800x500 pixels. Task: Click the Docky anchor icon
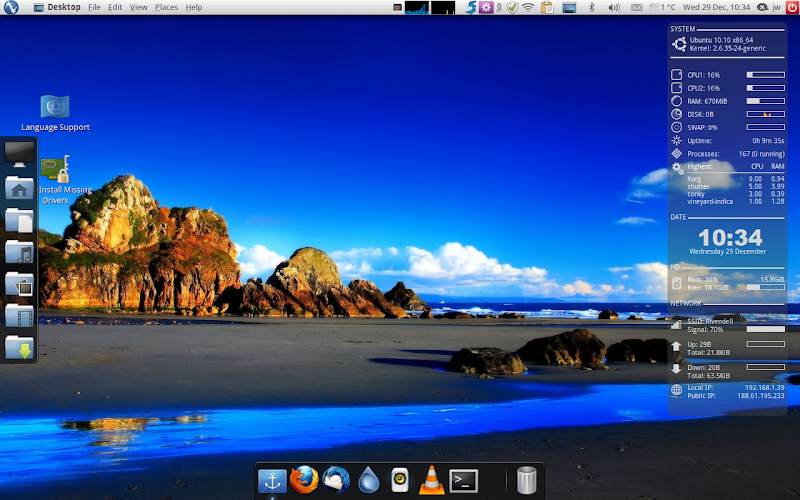272,481
